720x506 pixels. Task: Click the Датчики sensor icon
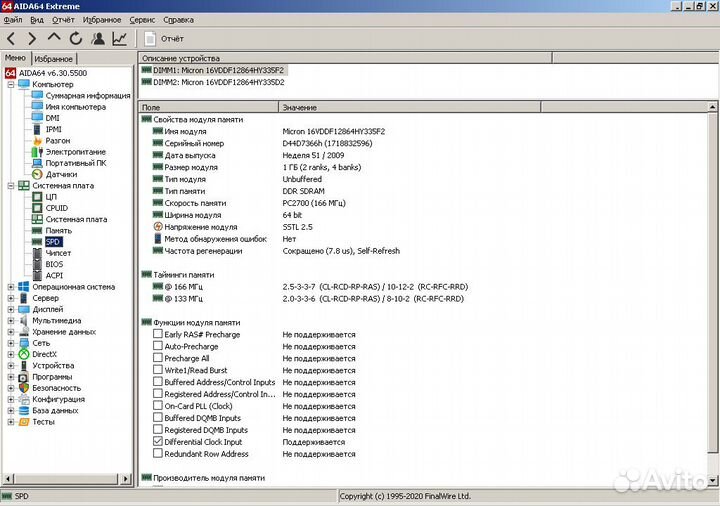[37, 174]
